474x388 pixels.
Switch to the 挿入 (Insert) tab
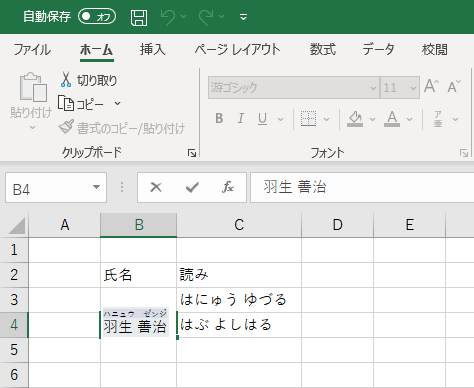click(x=153, y=50)
